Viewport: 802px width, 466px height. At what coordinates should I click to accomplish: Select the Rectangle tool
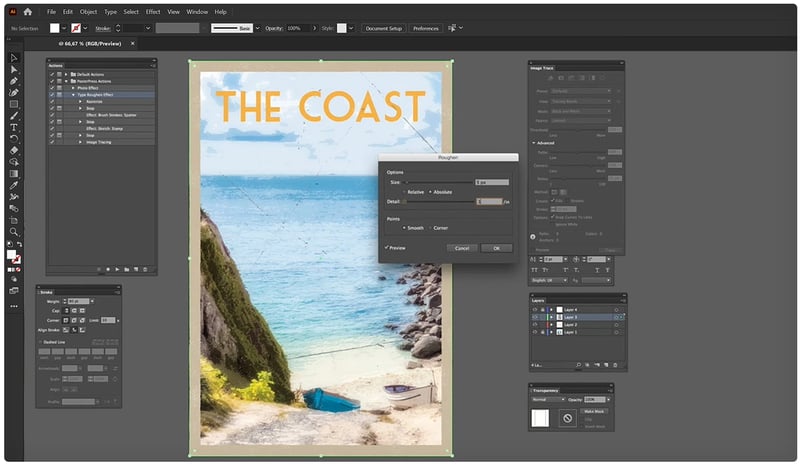tap(14, 104)
